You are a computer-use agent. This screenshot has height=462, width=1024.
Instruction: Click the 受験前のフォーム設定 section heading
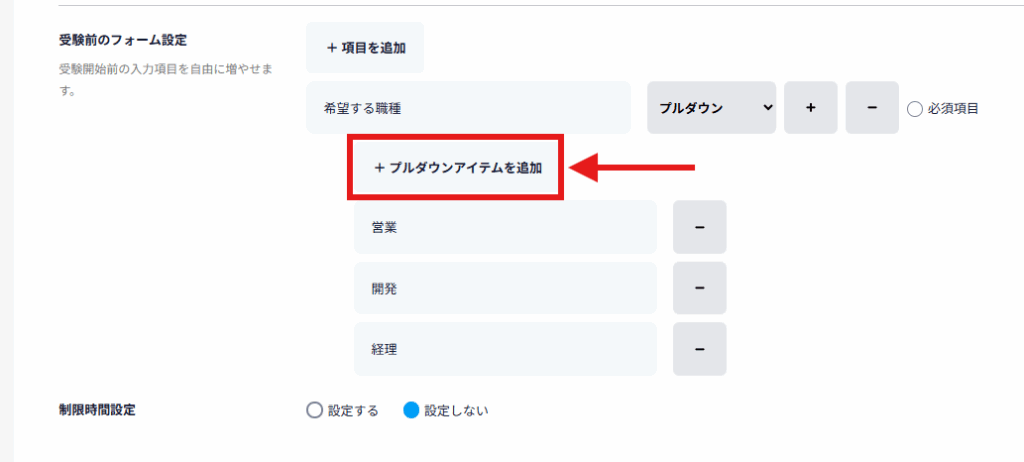coord(123,40)
